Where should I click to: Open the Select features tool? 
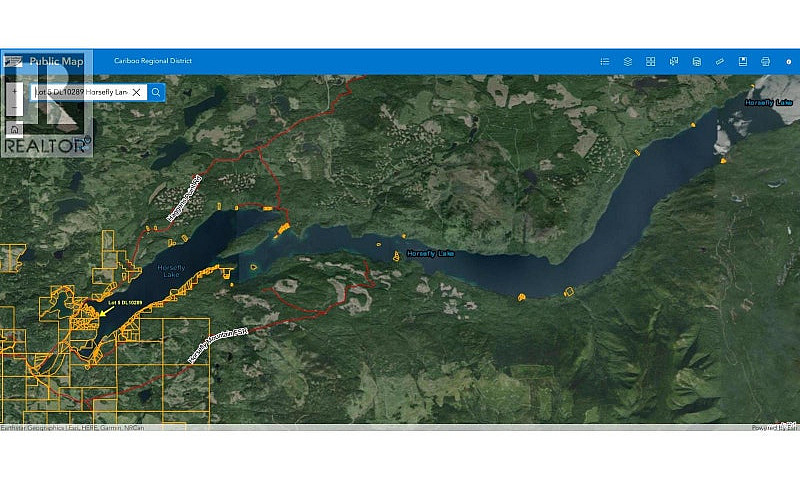coord(673,62)
